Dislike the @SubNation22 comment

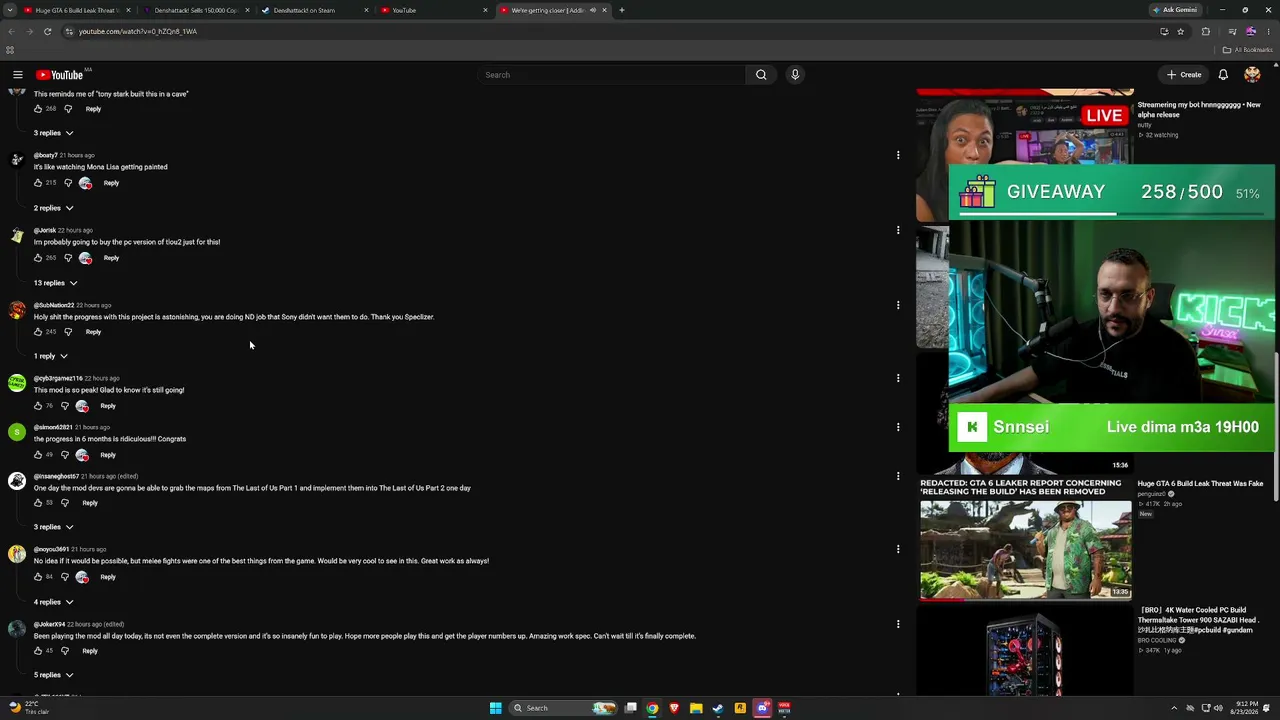pos(68,332)
